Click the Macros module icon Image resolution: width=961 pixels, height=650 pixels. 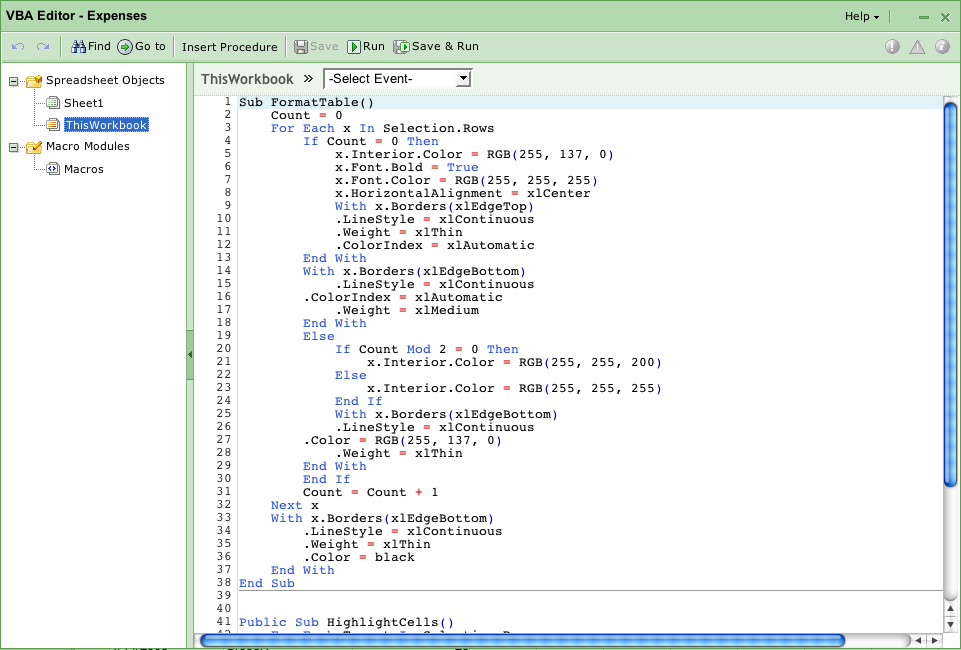tap(53, 168)
